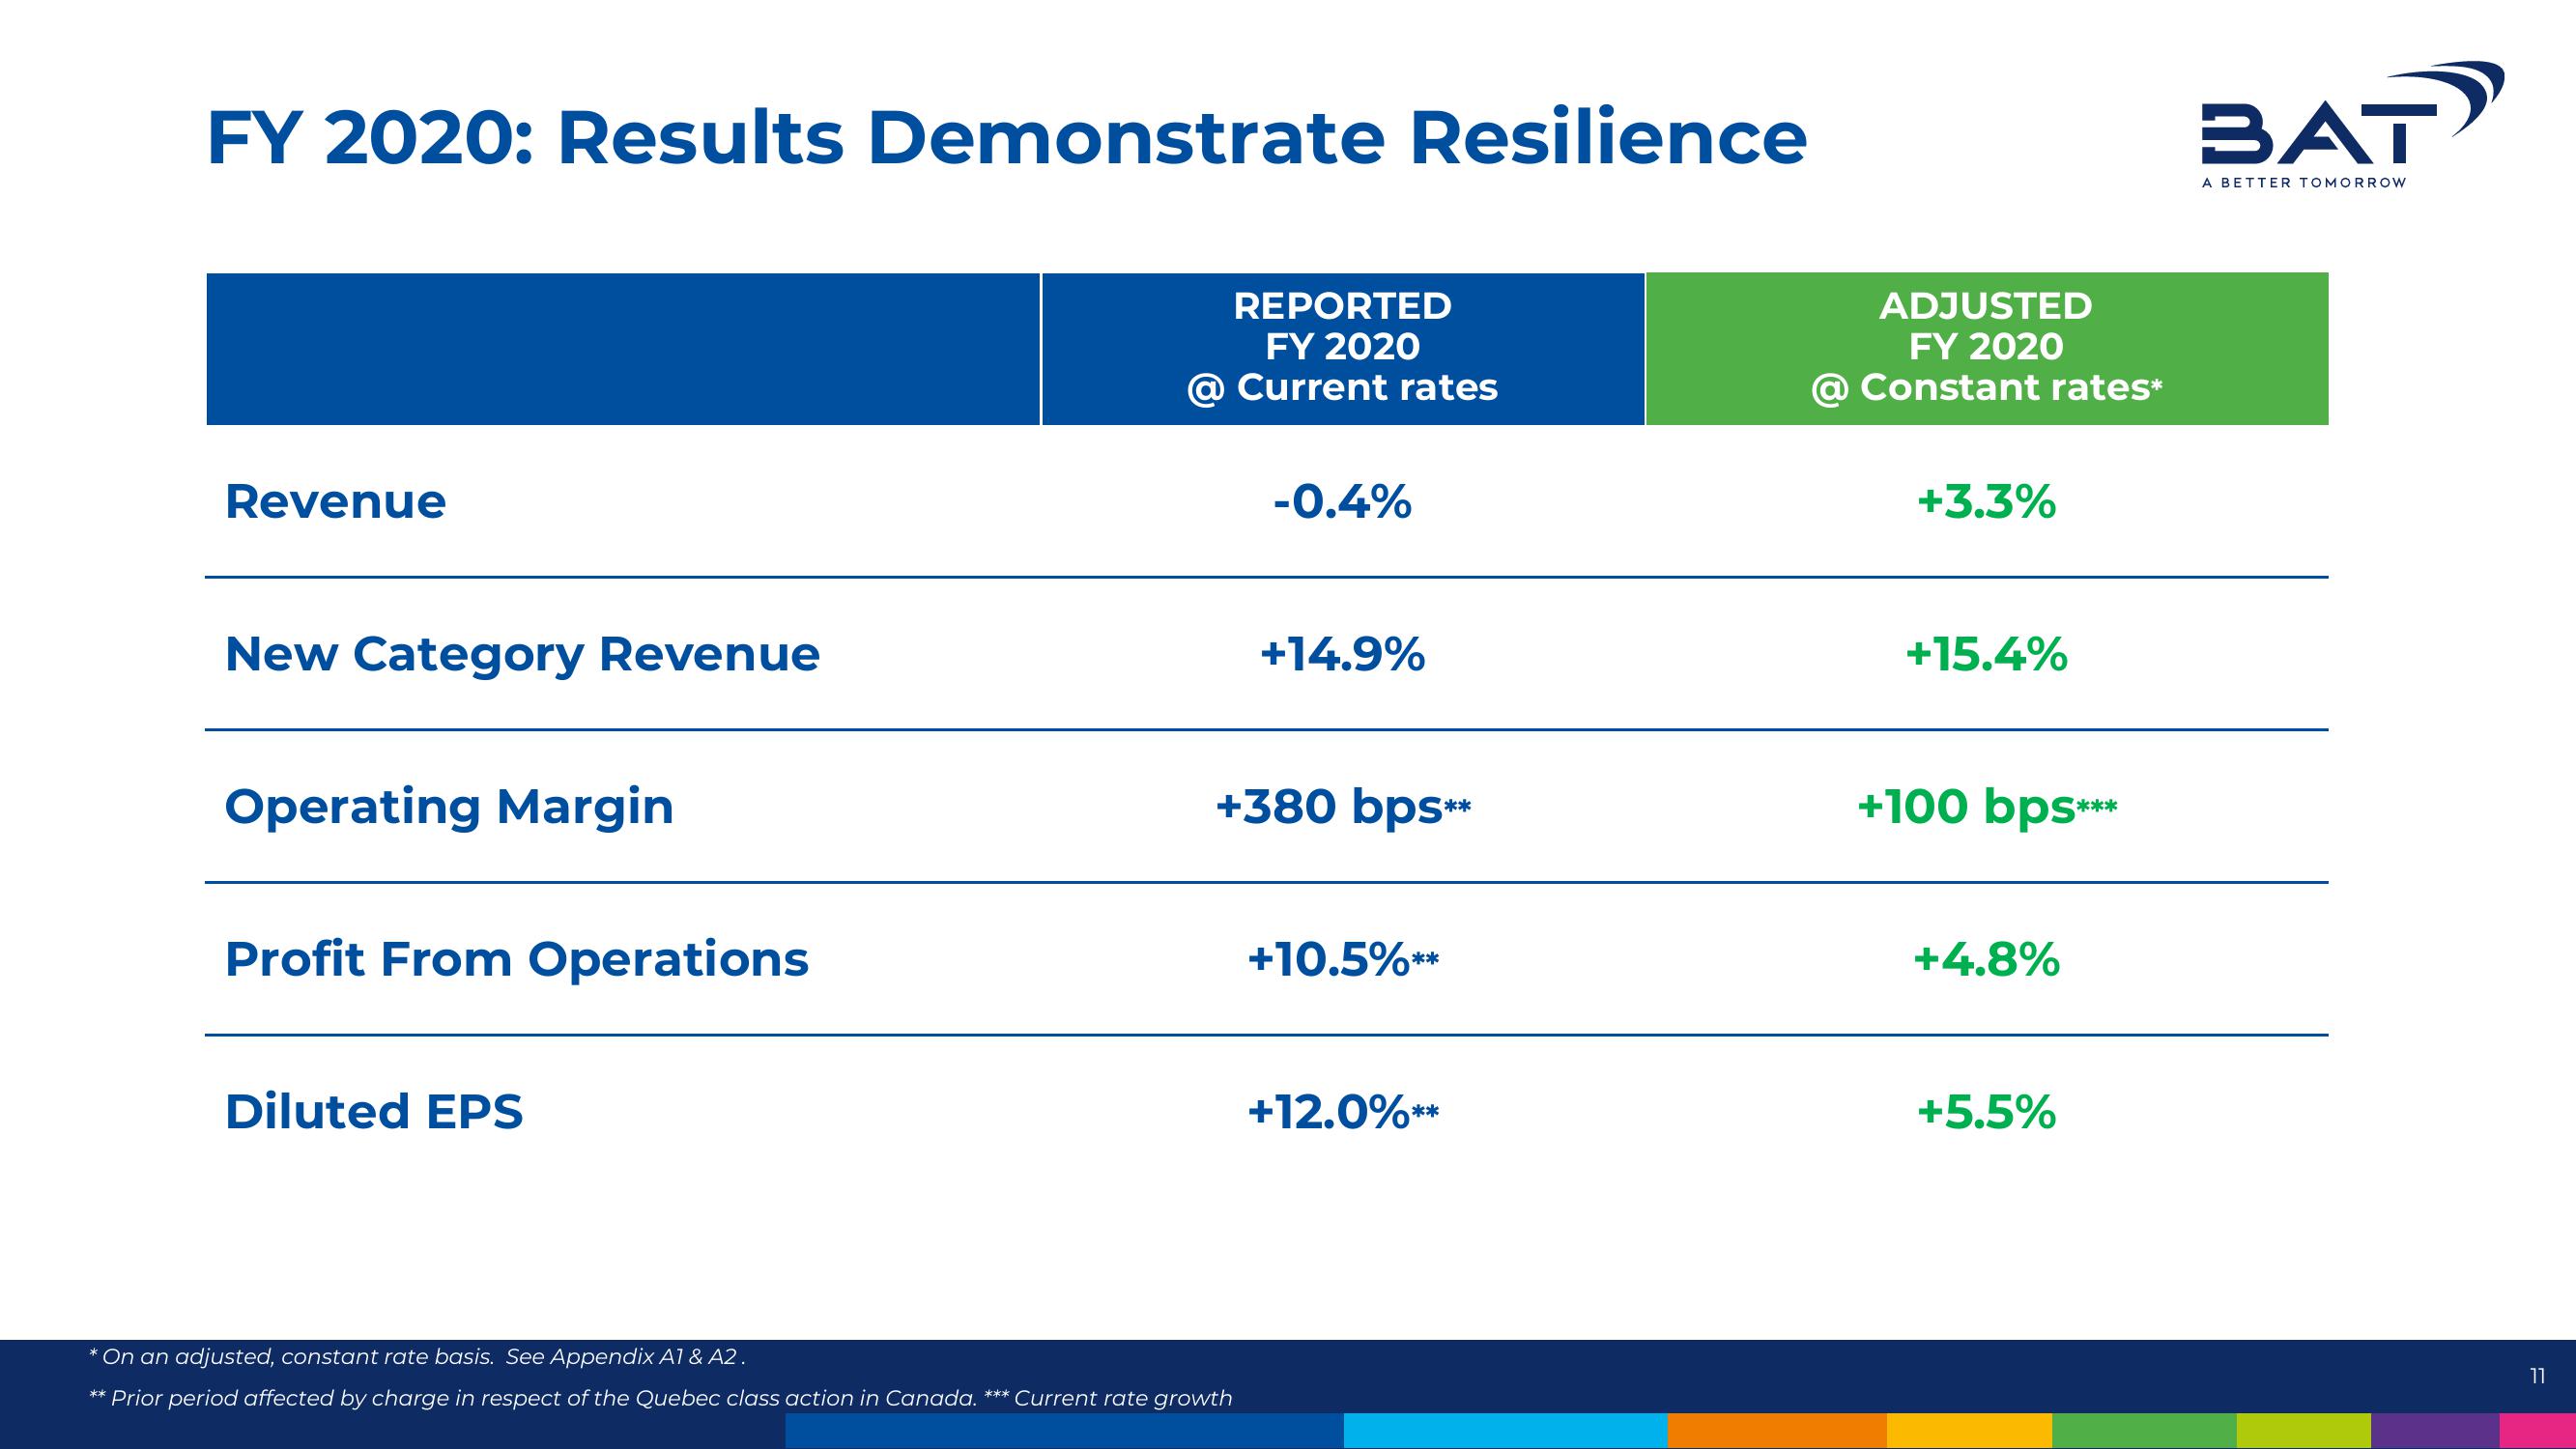Click the 'A BETTER TOMORROW' tagline
Image resolution: width=2576 pixels, height=1449 pixels.
pyautogui.click(x=2304, y=183)
